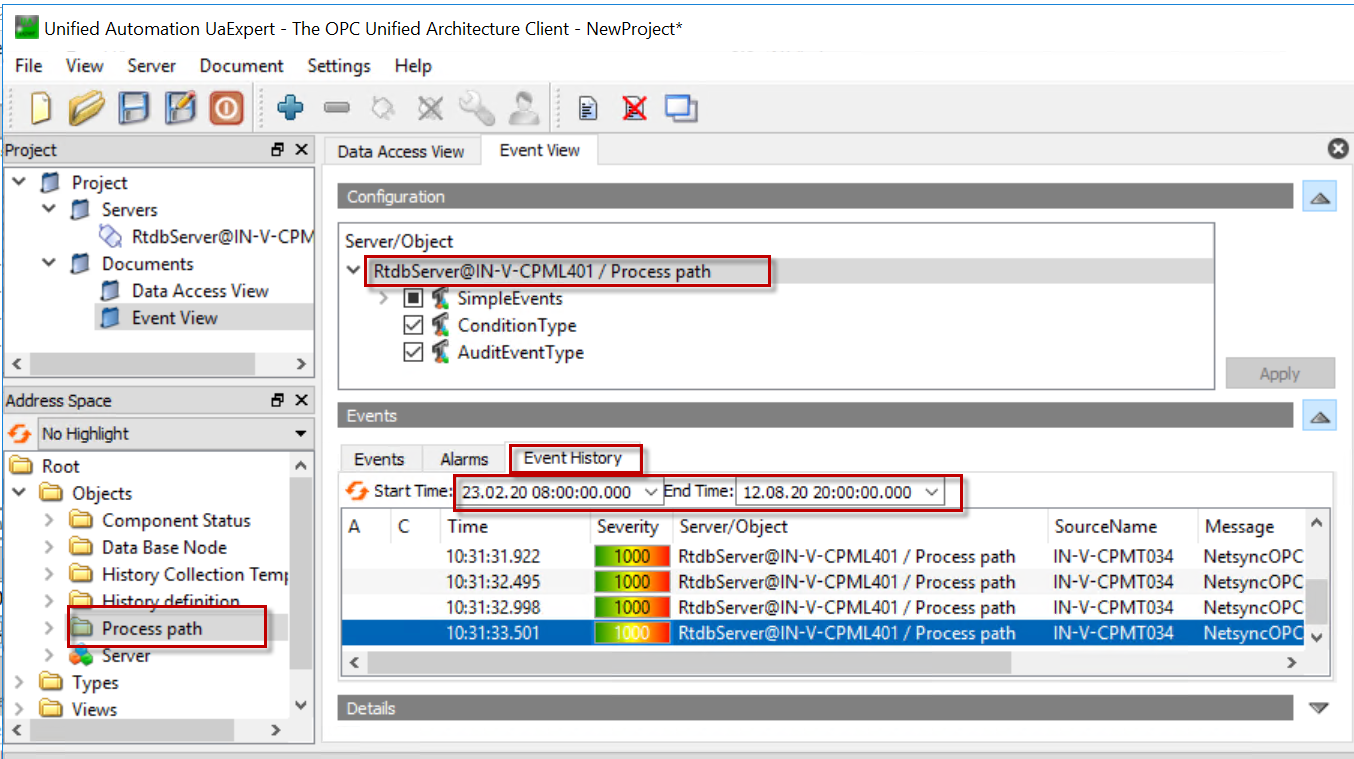
Task: Toggle the SimpleEvents checkbox
Action: point(413,298)
